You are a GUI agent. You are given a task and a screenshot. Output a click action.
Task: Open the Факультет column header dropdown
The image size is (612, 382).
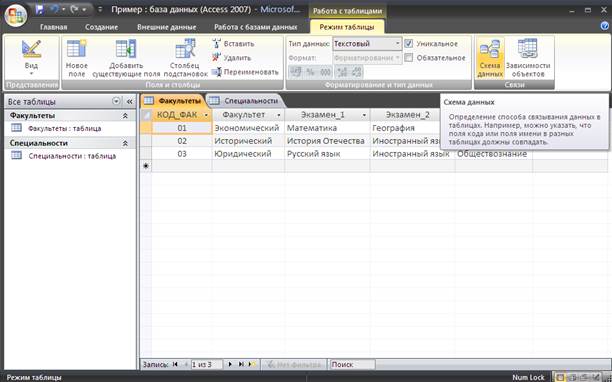point(279,115)
